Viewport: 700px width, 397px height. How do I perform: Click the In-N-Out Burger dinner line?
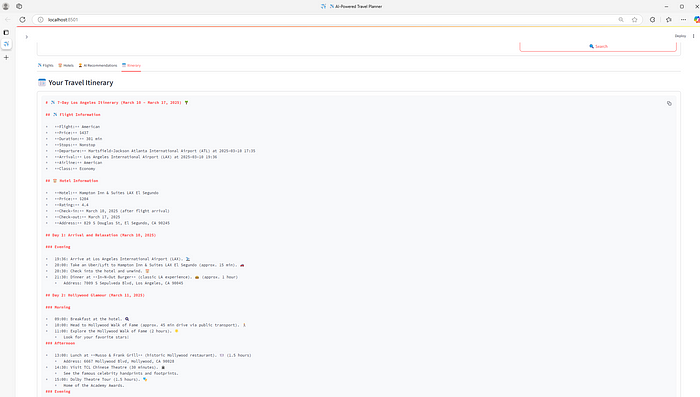tap(146, 277)
